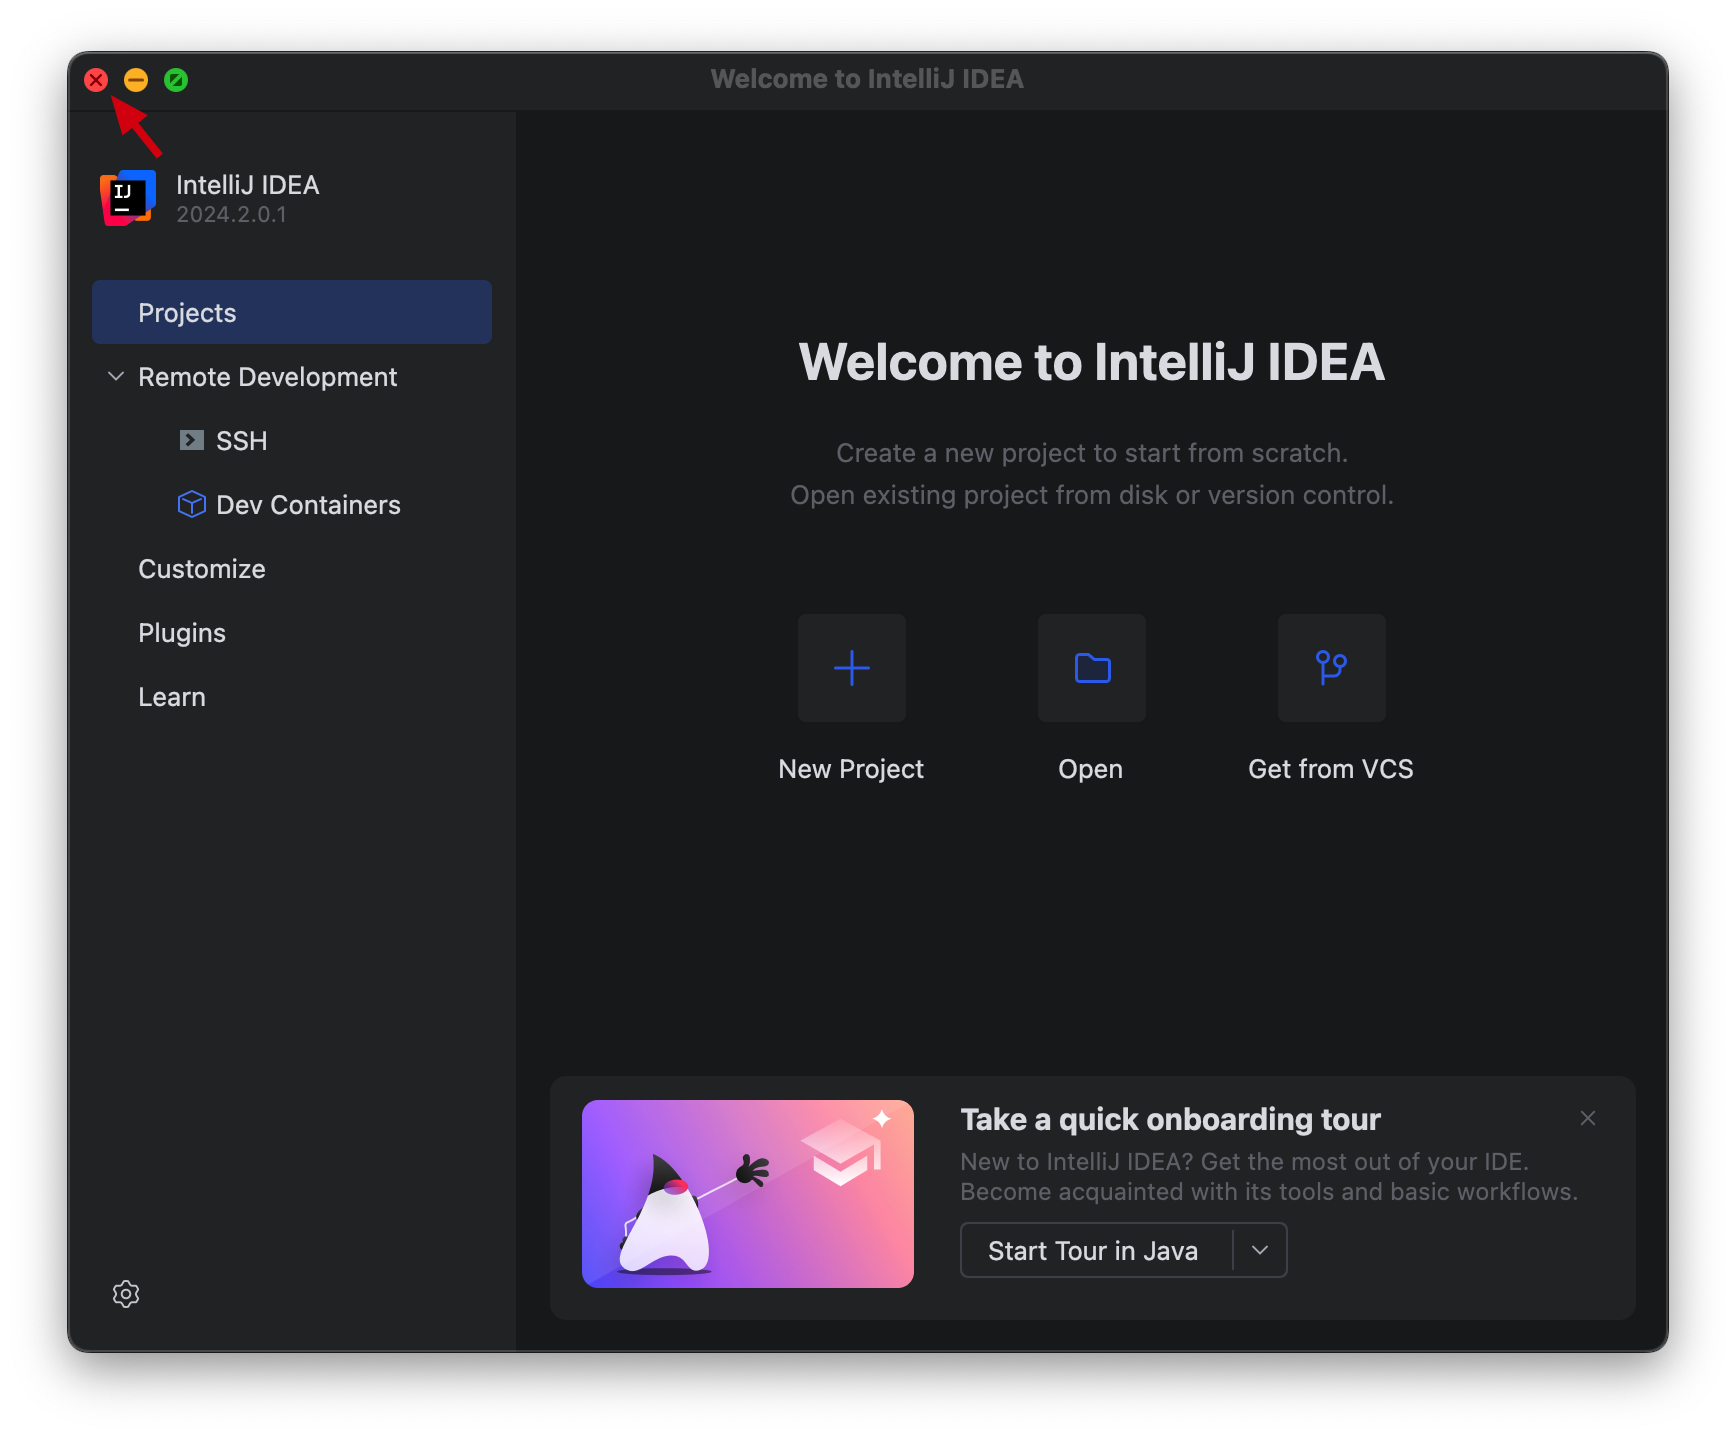Image resolution: width=1736 pixels, height=1436 pixels.
Task: Click the Dev Containers cube icon
Action: coord(191,504)
